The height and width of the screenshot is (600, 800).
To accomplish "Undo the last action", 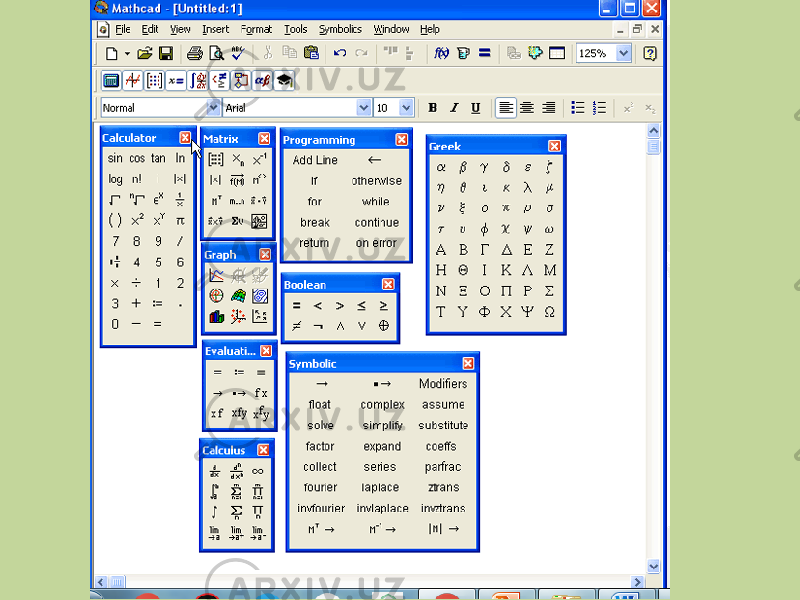I will point(340,53).
